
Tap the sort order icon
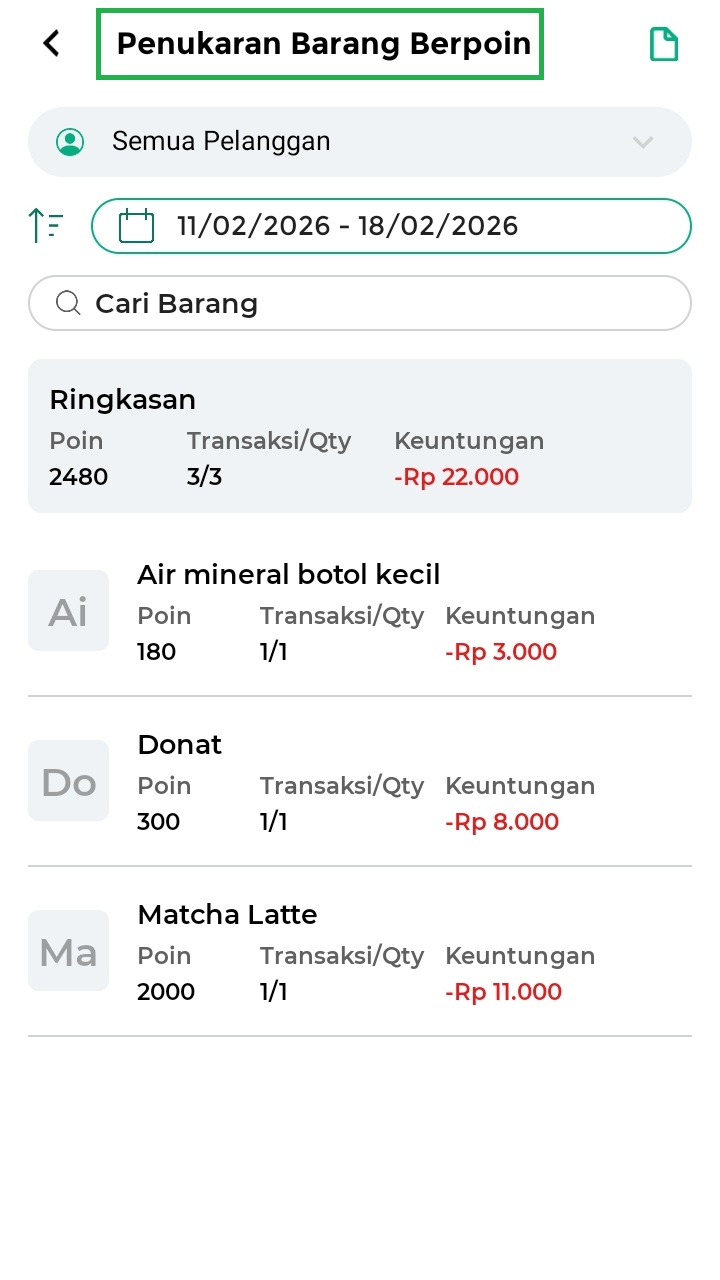coord(47,225)
